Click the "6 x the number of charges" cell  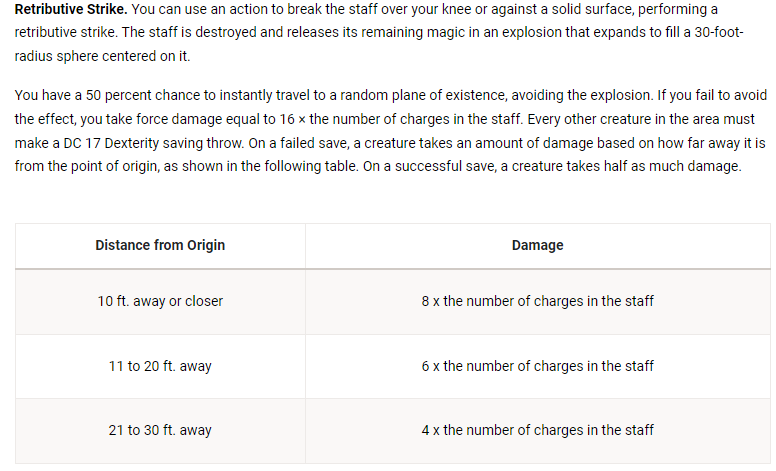[537, 366]
